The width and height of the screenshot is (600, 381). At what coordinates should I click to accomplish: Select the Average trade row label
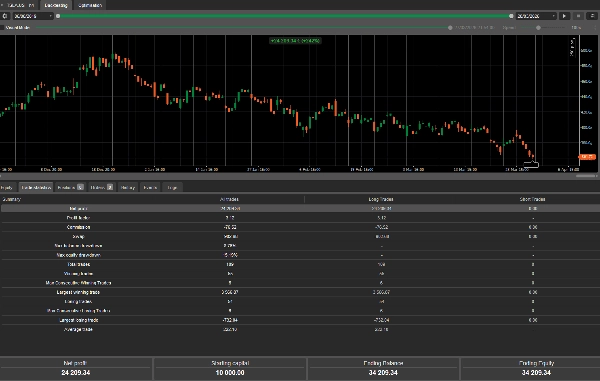click(x=78, y=329)
